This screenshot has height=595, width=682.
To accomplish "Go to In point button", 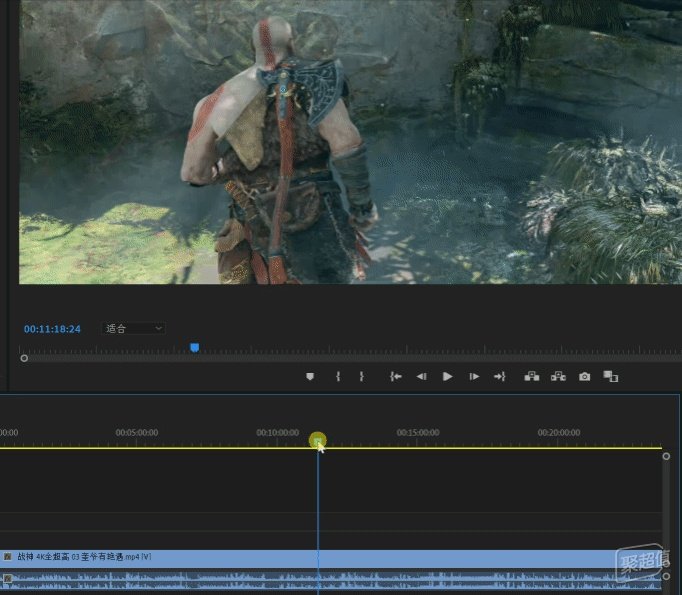I will (395, 377).
